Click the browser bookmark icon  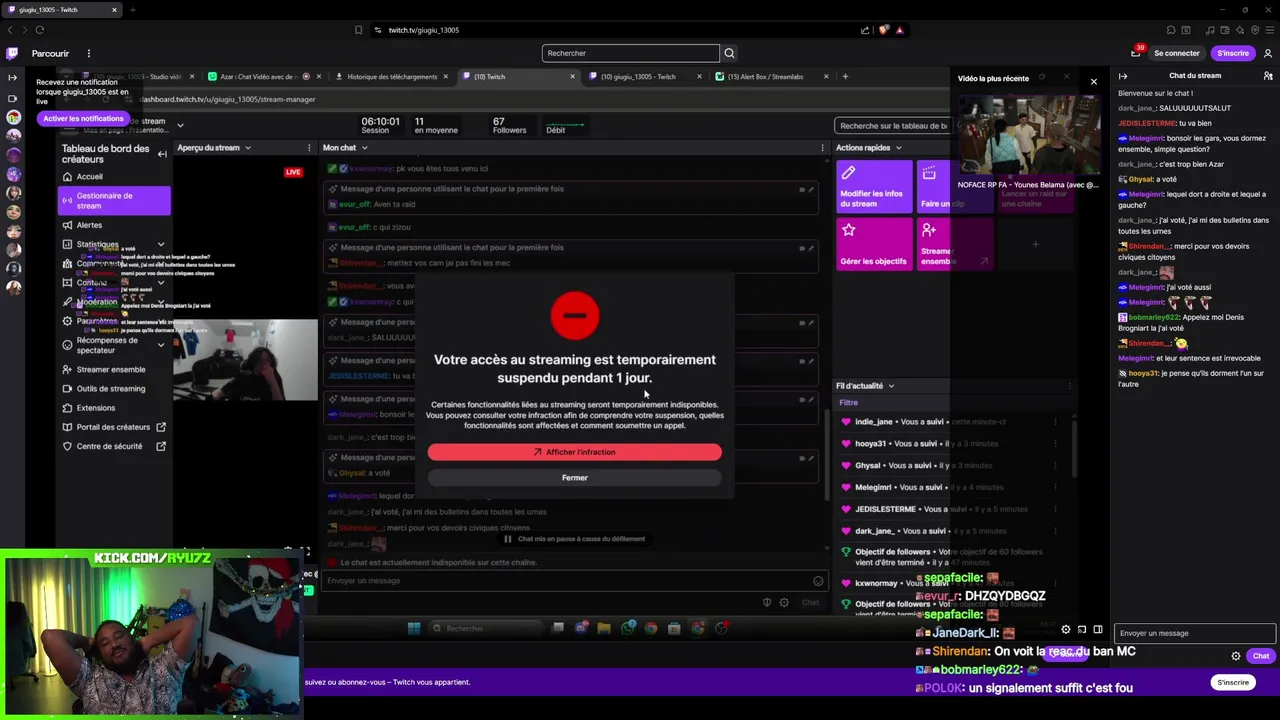pos(359,30)
